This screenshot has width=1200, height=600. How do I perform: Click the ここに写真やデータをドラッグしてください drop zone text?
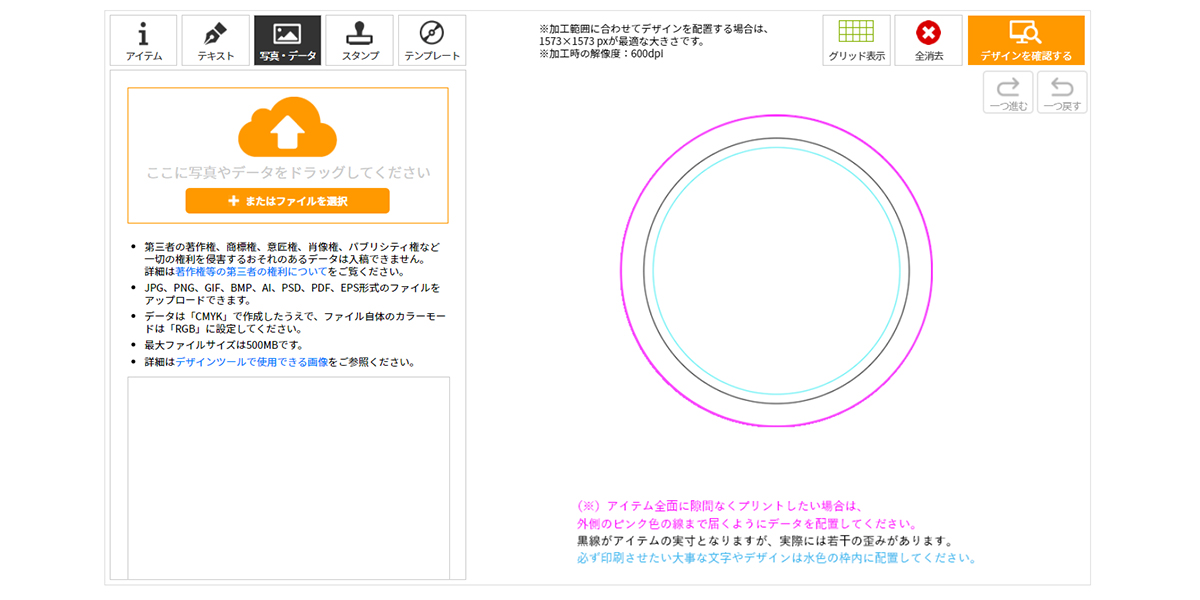click(x=289, y=173)
